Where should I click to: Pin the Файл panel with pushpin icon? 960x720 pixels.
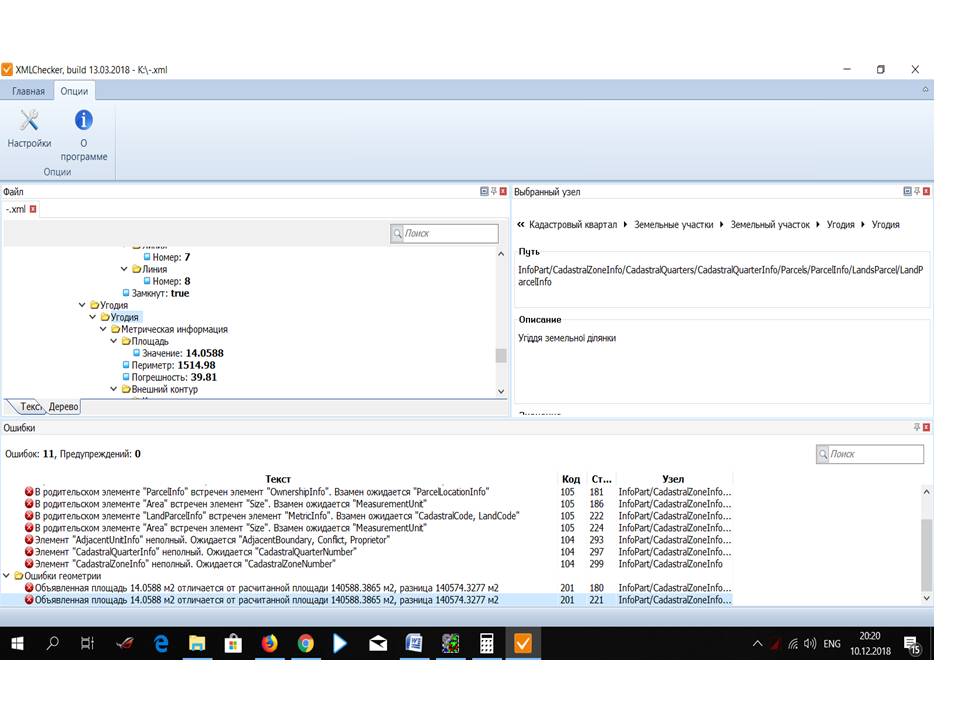[x=493, y=191]
